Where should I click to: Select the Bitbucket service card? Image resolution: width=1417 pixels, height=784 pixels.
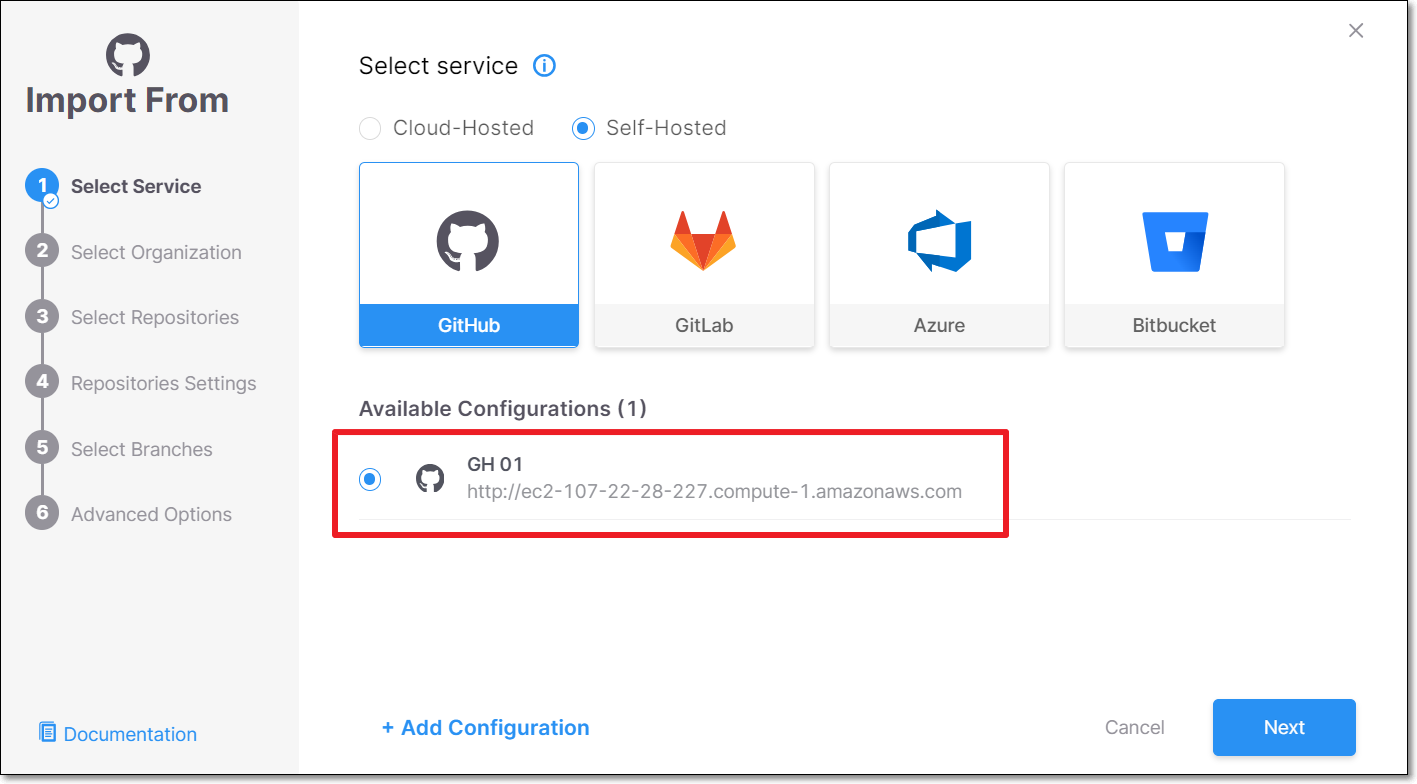point(1174,255)
